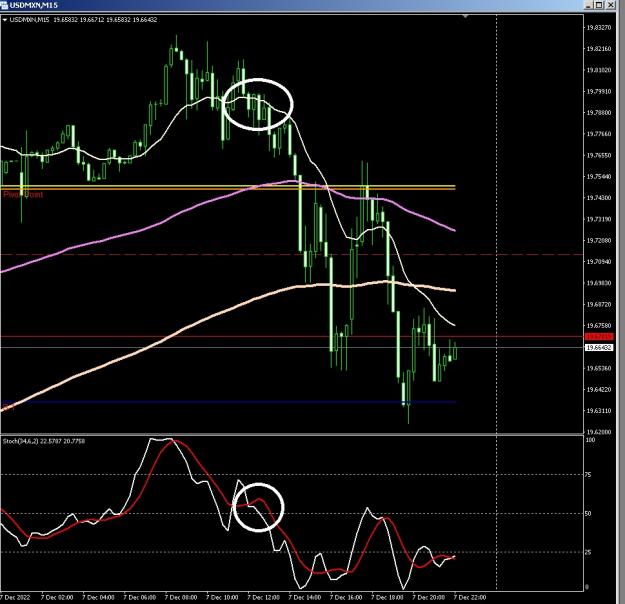Click the chart window icon in title bar
The height and width of the screenshot is (604, 625).
tap(4, 5)
